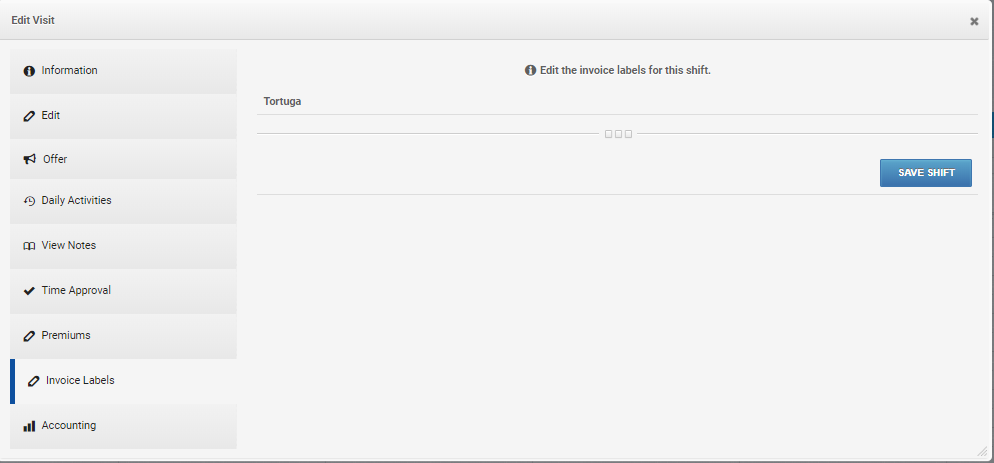
Task: Open the View Notes tab label
Action: [69, 245]
